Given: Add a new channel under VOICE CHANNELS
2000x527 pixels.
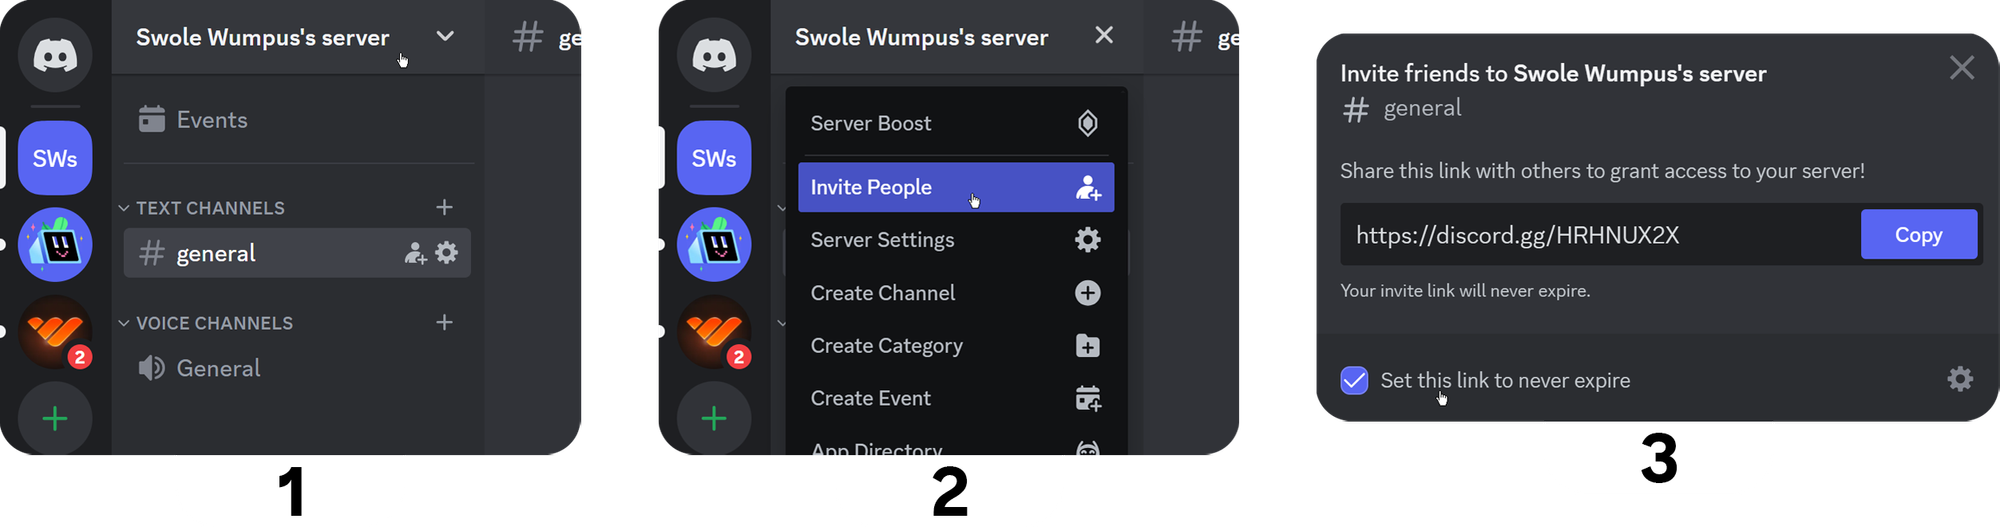Looking at the screenshot, I should point(445,322).
